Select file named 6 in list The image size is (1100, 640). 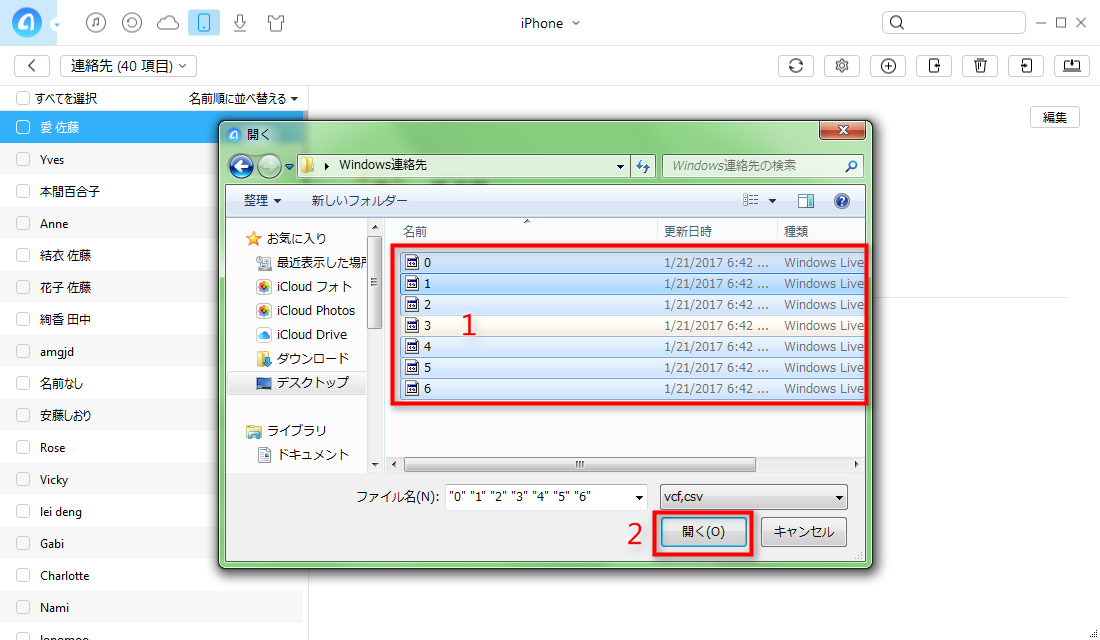tap(630, 389)
